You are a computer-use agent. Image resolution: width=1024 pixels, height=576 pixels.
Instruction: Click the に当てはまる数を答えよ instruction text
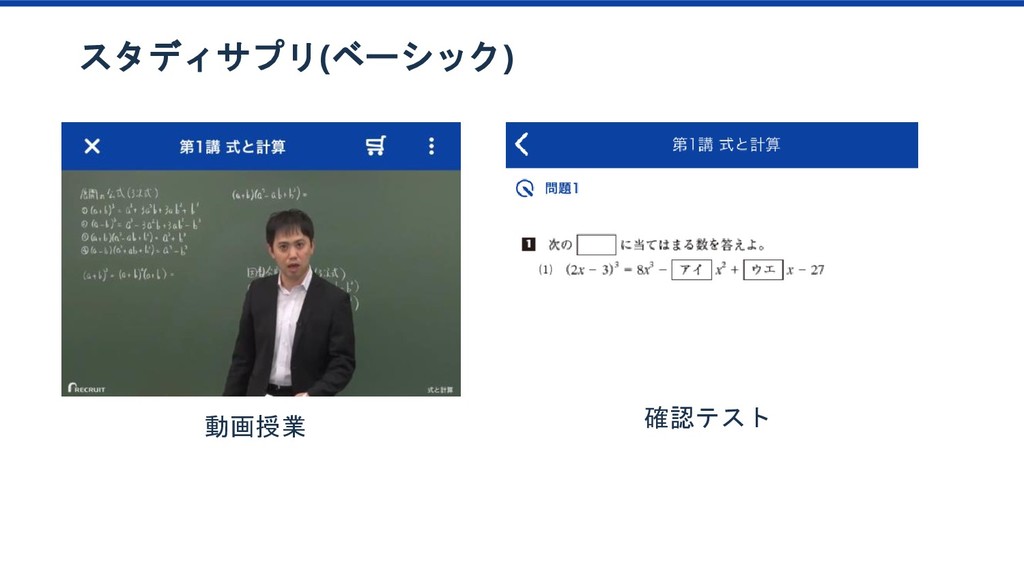(x=692, y=245)
